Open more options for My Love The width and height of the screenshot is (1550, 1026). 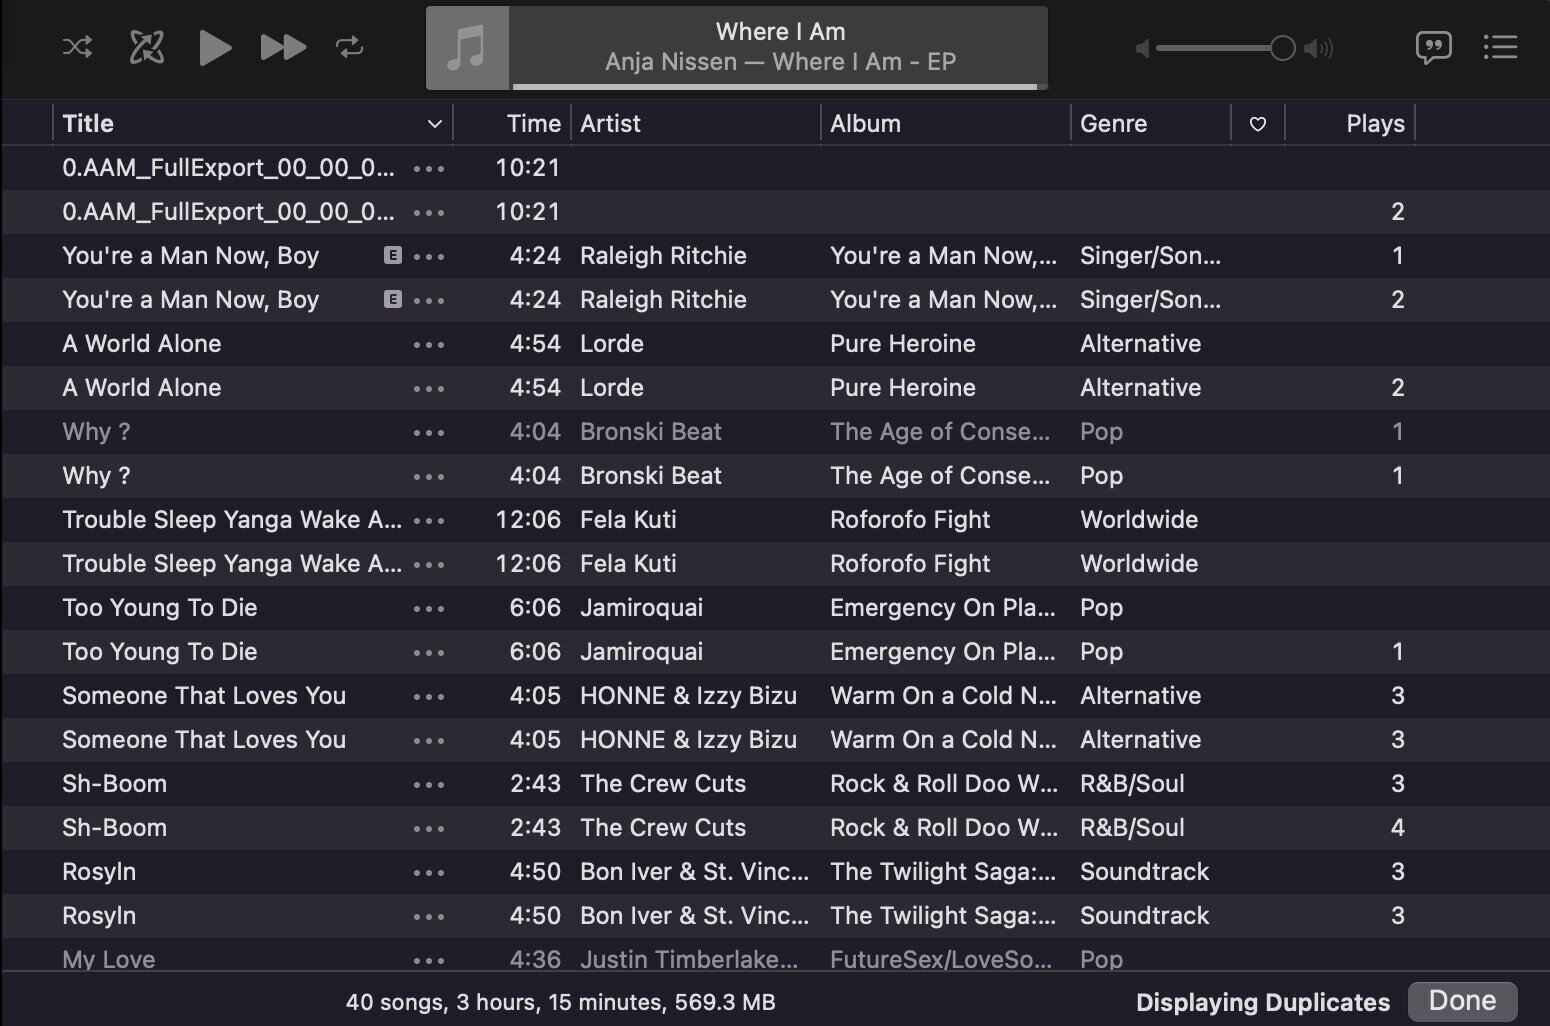coord(429,961)
